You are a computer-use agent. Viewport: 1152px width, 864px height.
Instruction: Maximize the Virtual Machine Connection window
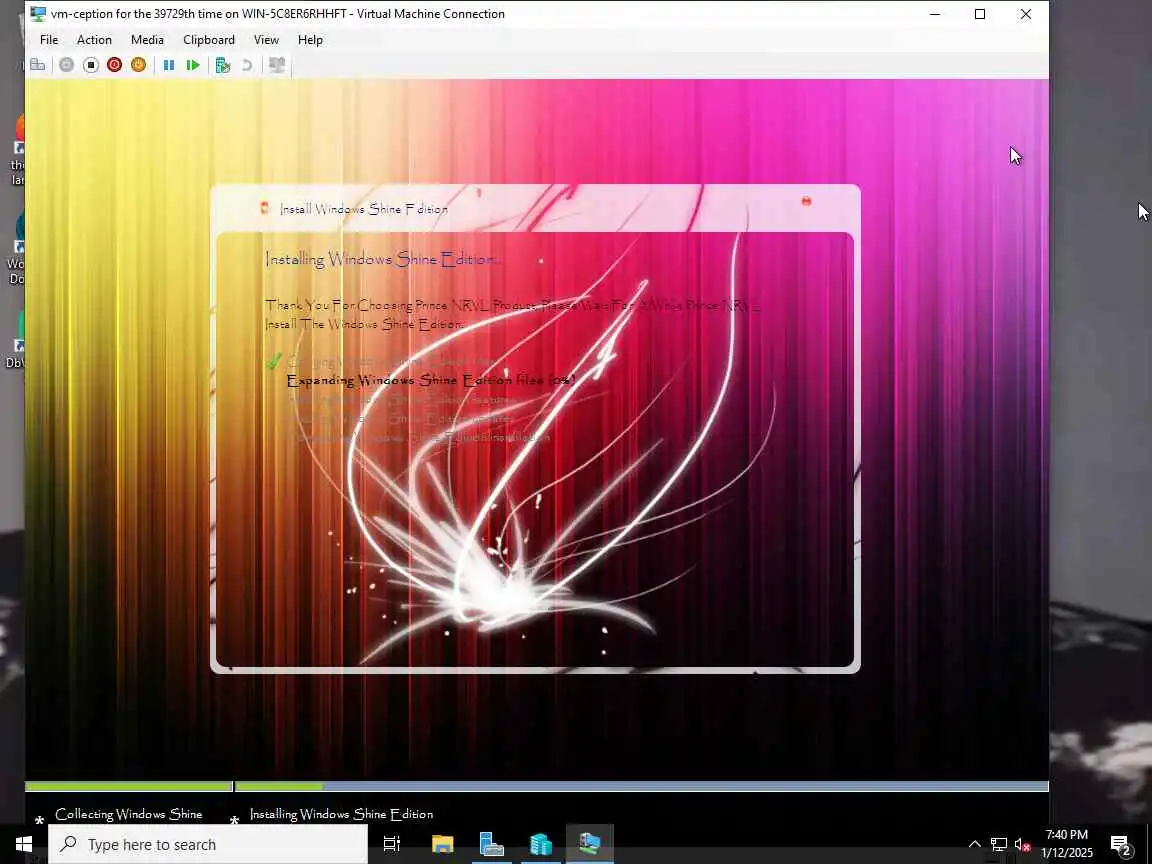pyautogui.click(x=980, y=14)
